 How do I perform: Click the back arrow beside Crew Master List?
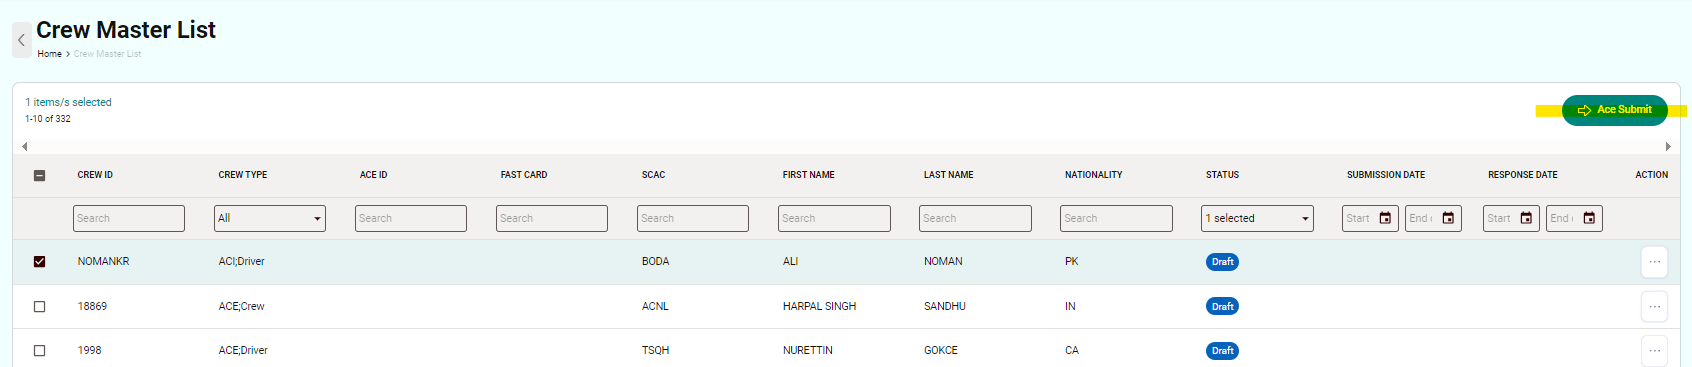[21, 40]
